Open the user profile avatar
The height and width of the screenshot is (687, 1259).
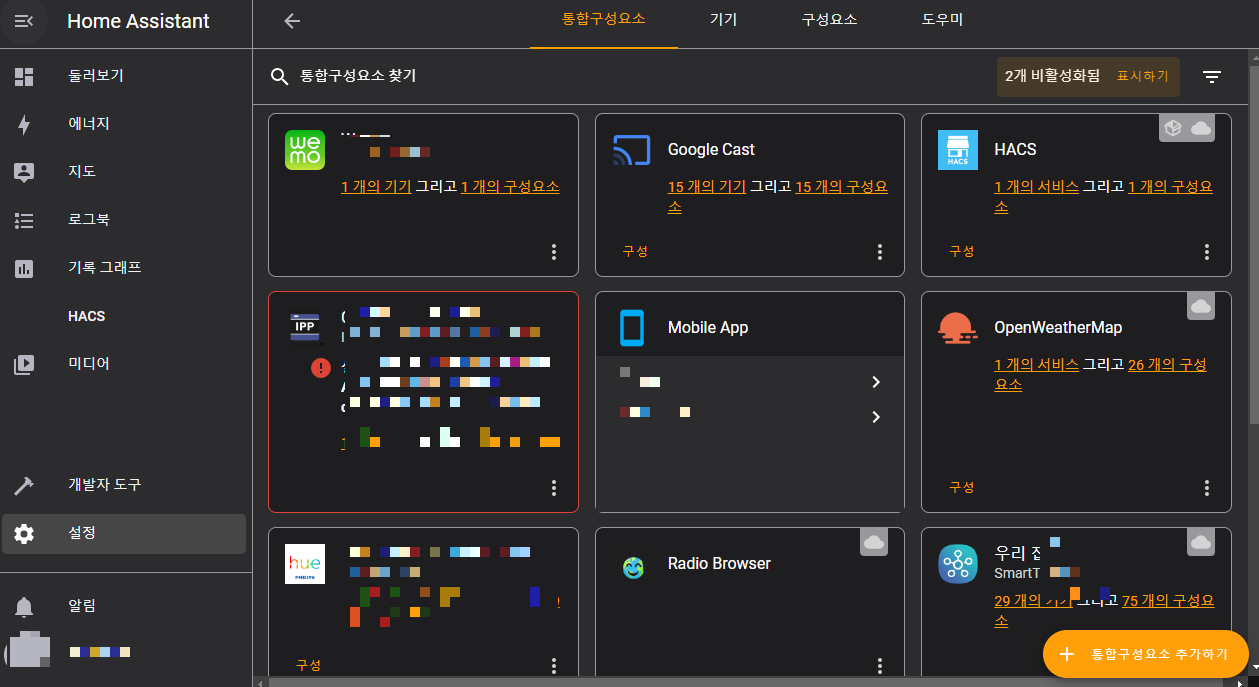29,651
